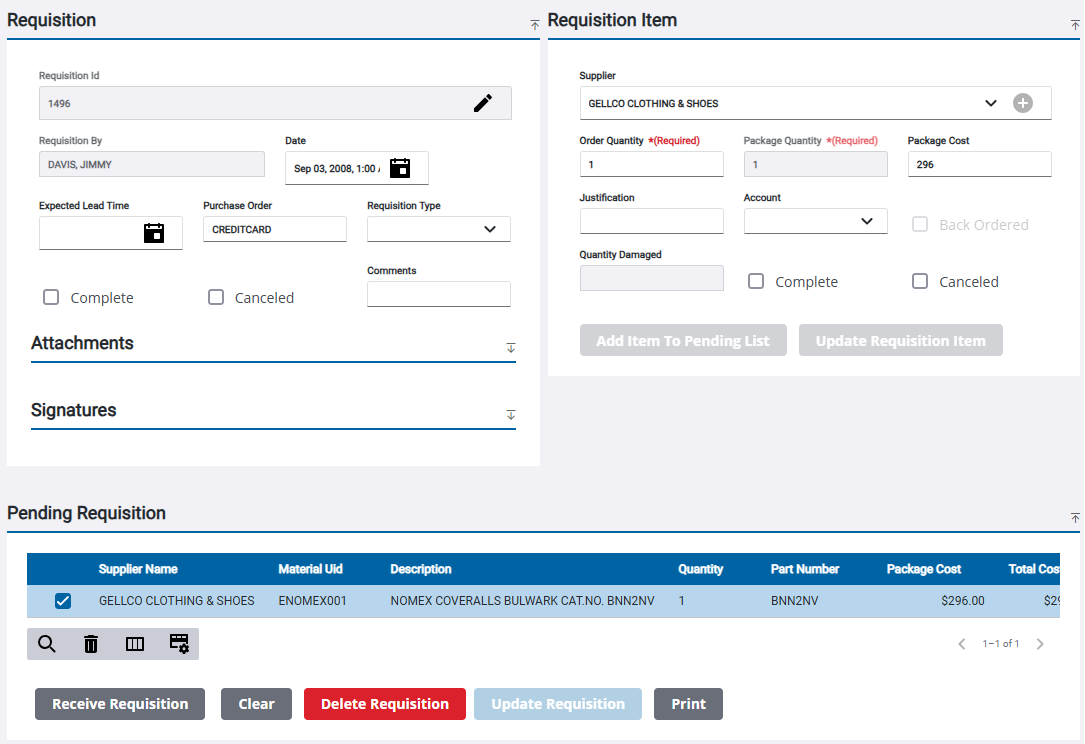This screenshot has width=1085, height=744.
Task: Search the pending requisition grid
Action: click(46, 644)
